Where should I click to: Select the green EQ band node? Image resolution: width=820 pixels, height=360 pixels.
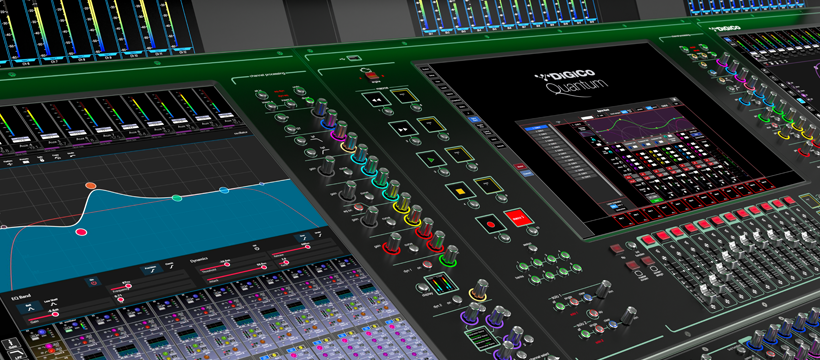[177, 198]
